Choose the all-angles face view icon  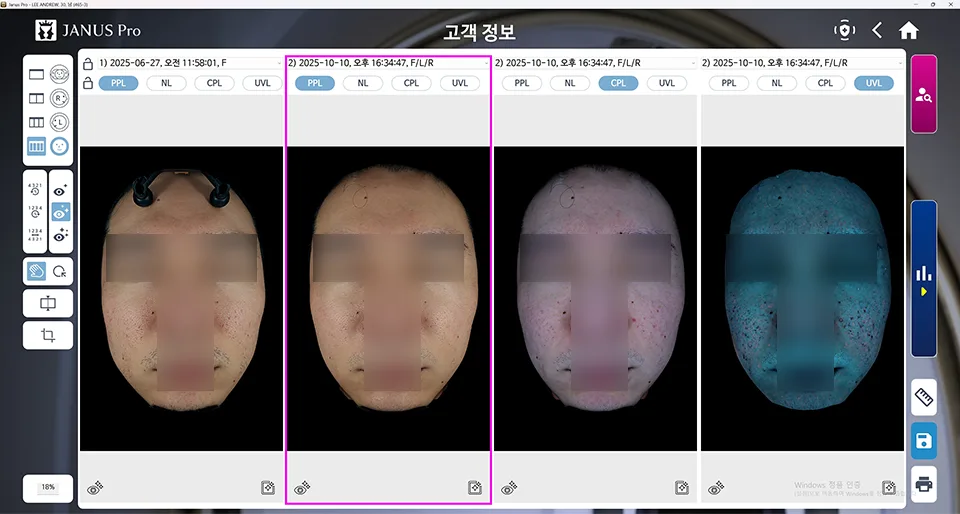pyautogui.click(x=59, y=75)
